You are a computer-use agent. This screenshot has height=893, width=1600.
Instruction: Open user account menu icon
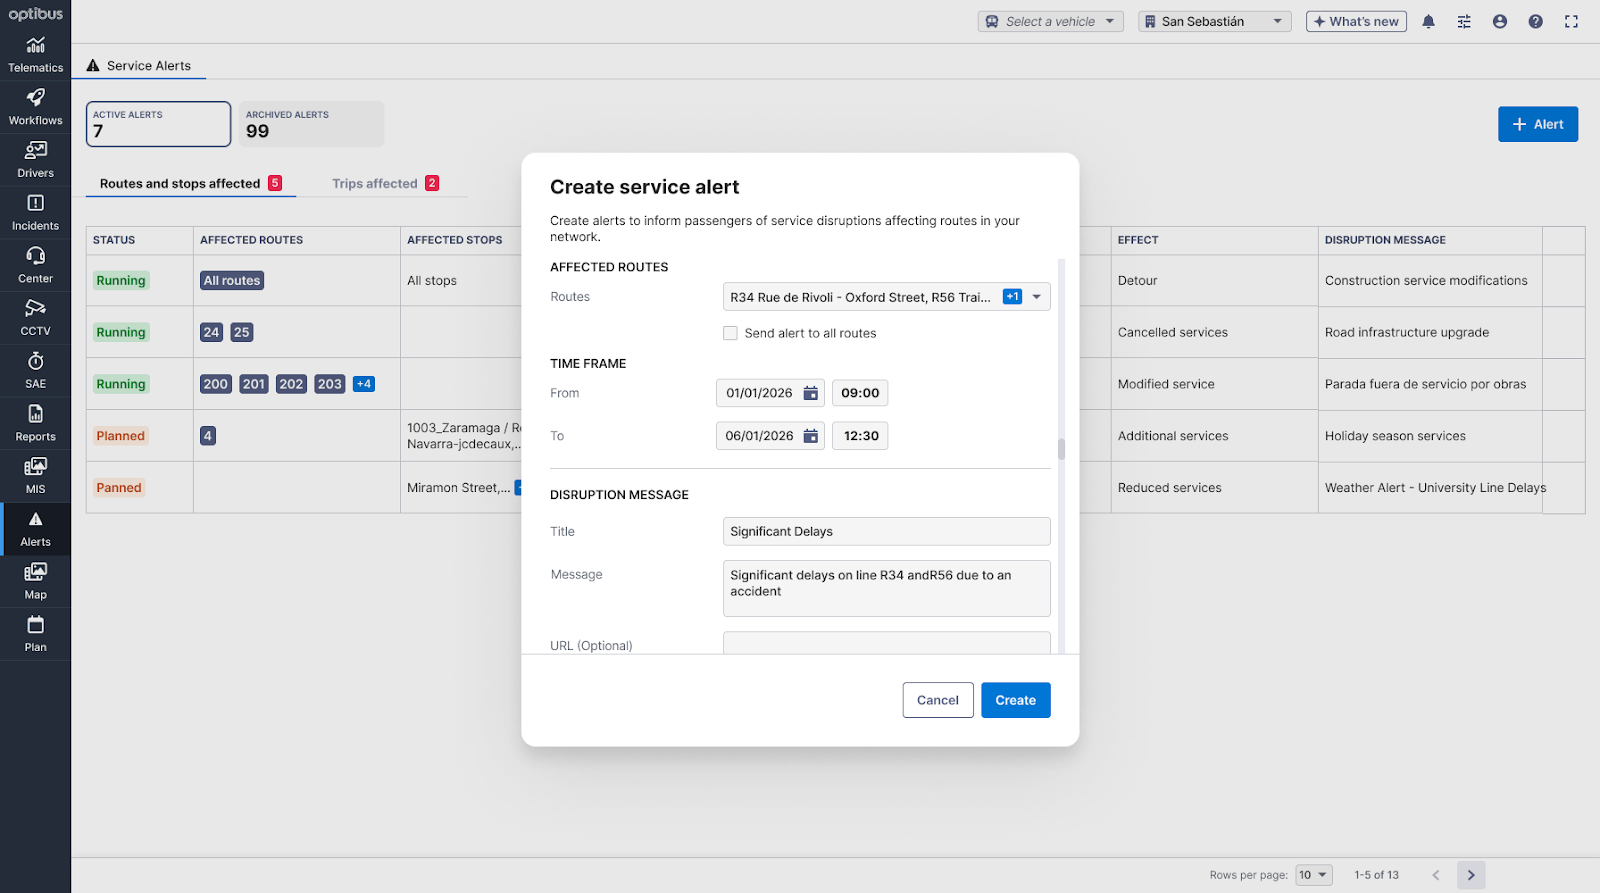click(x=1500, y=21)
